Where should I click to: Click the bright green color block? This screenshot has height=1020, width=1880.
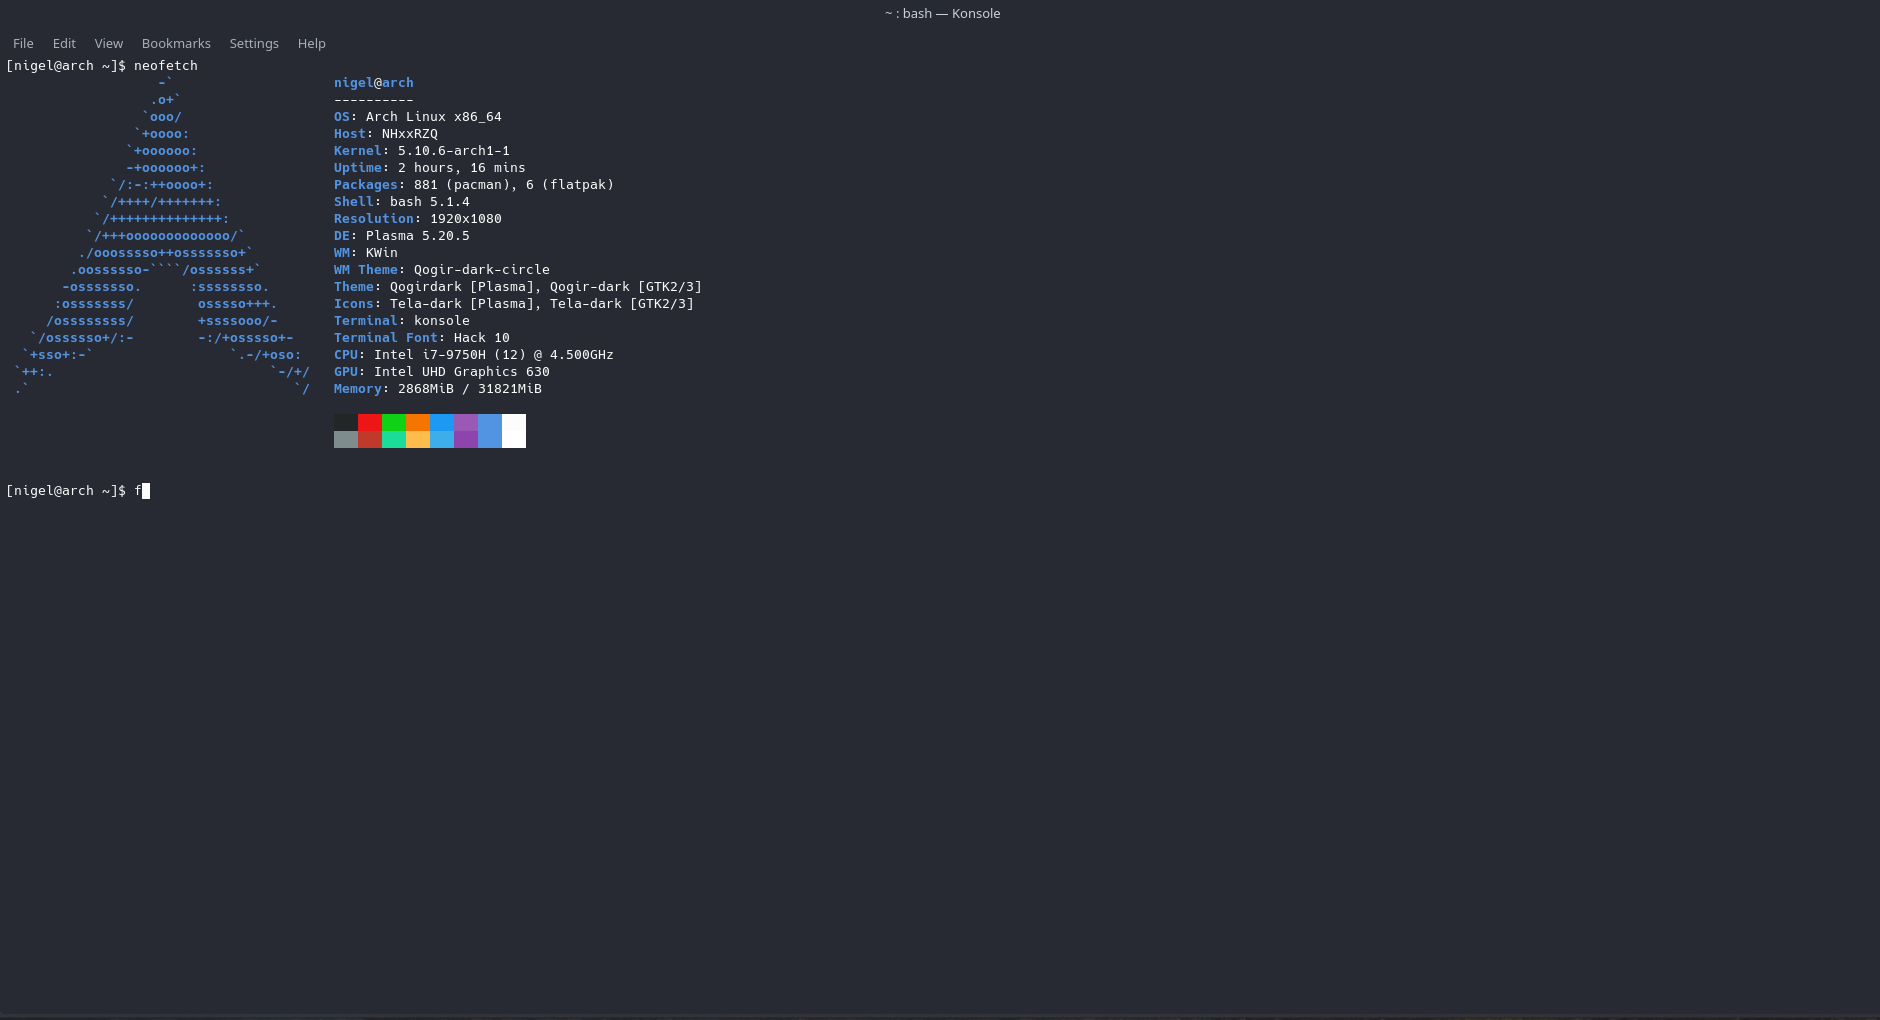pyautogui.click(x=394, y=422)
